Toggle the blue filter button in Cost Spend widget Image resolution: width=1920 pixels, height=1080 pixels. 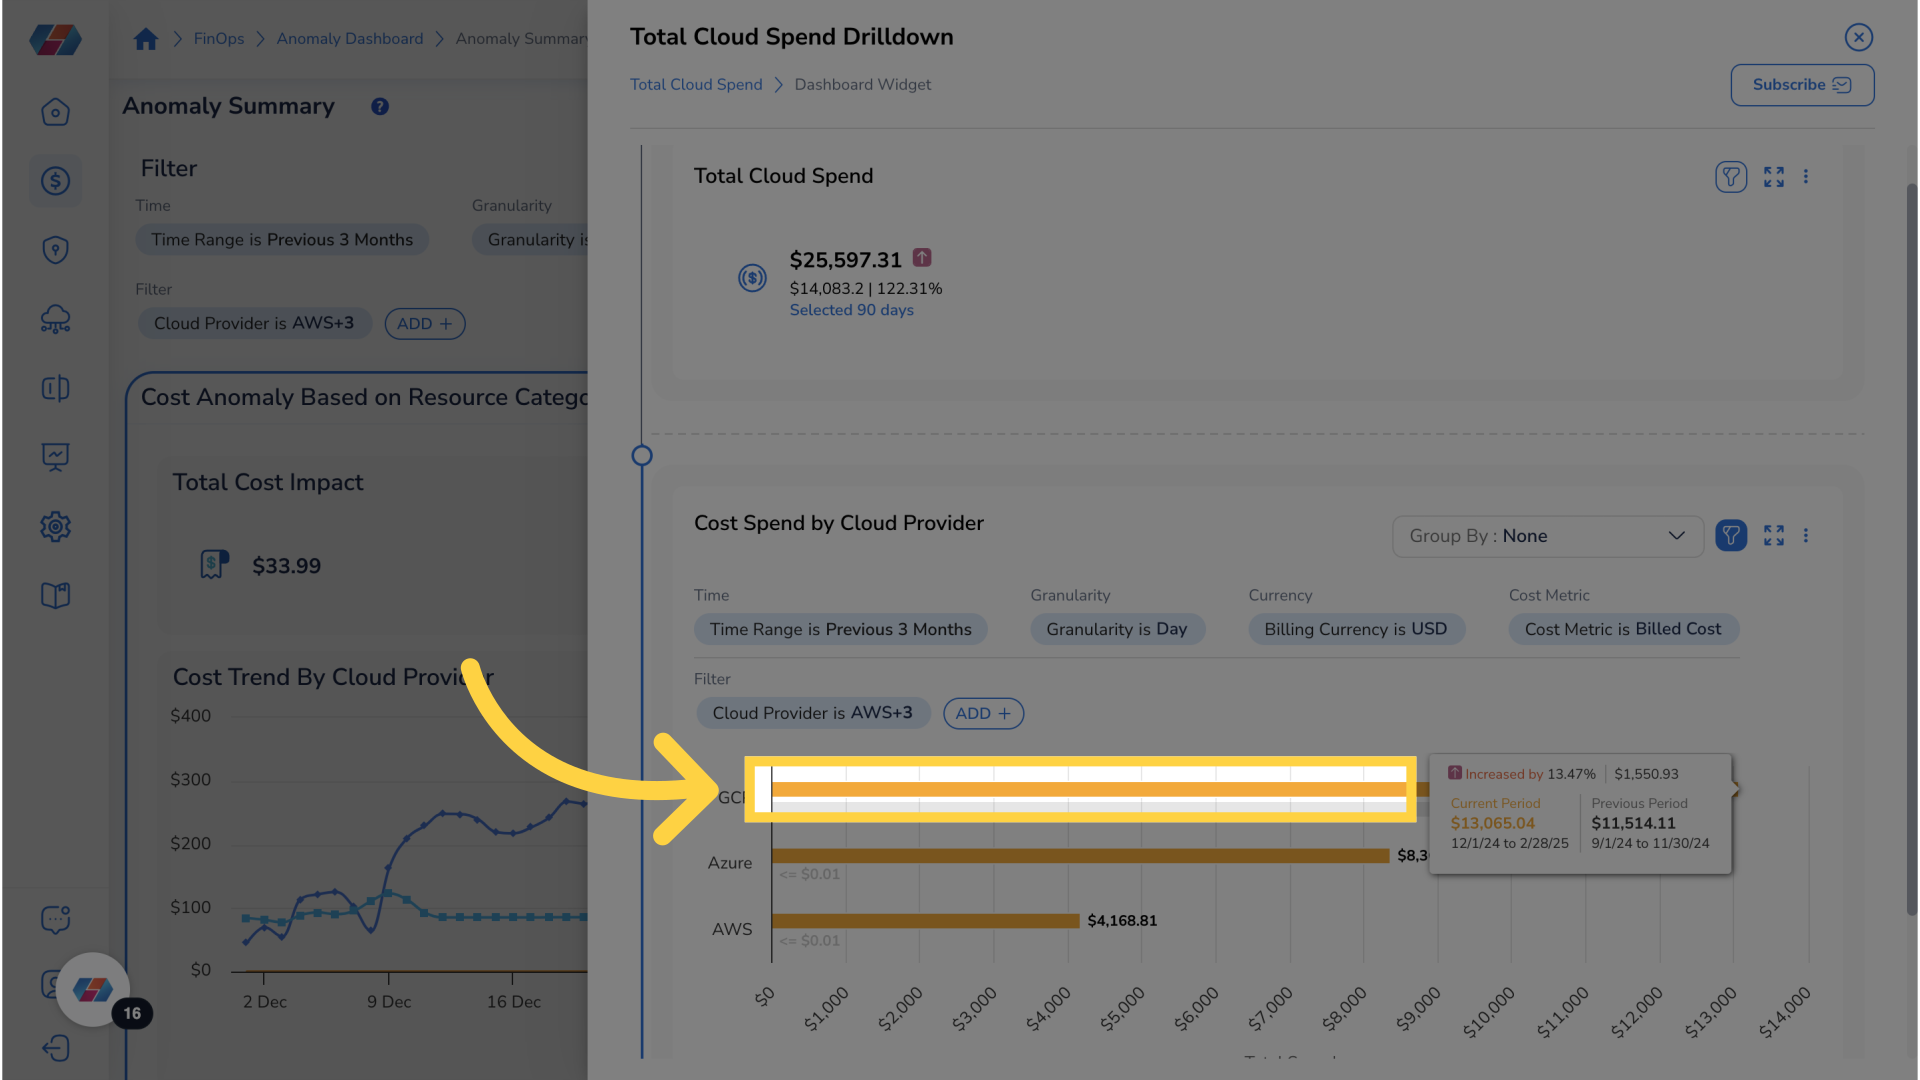pos(1731,536)
